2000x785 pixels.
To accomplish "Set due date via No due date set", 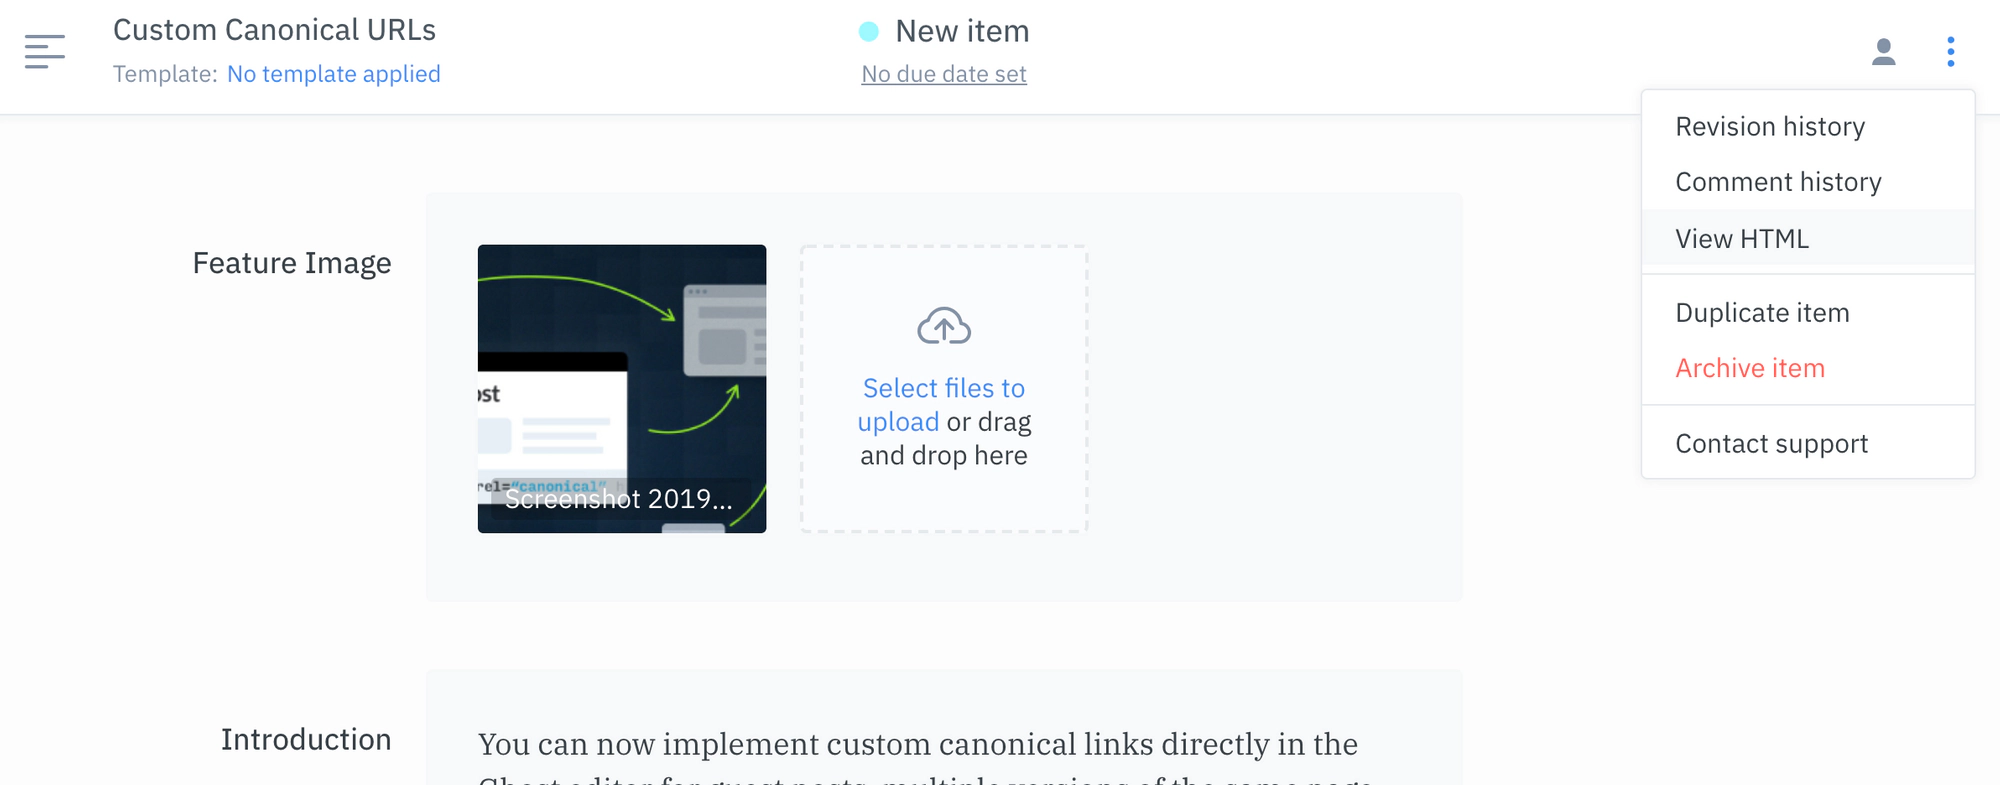I will pyautogui.click(x=943, y=74).
